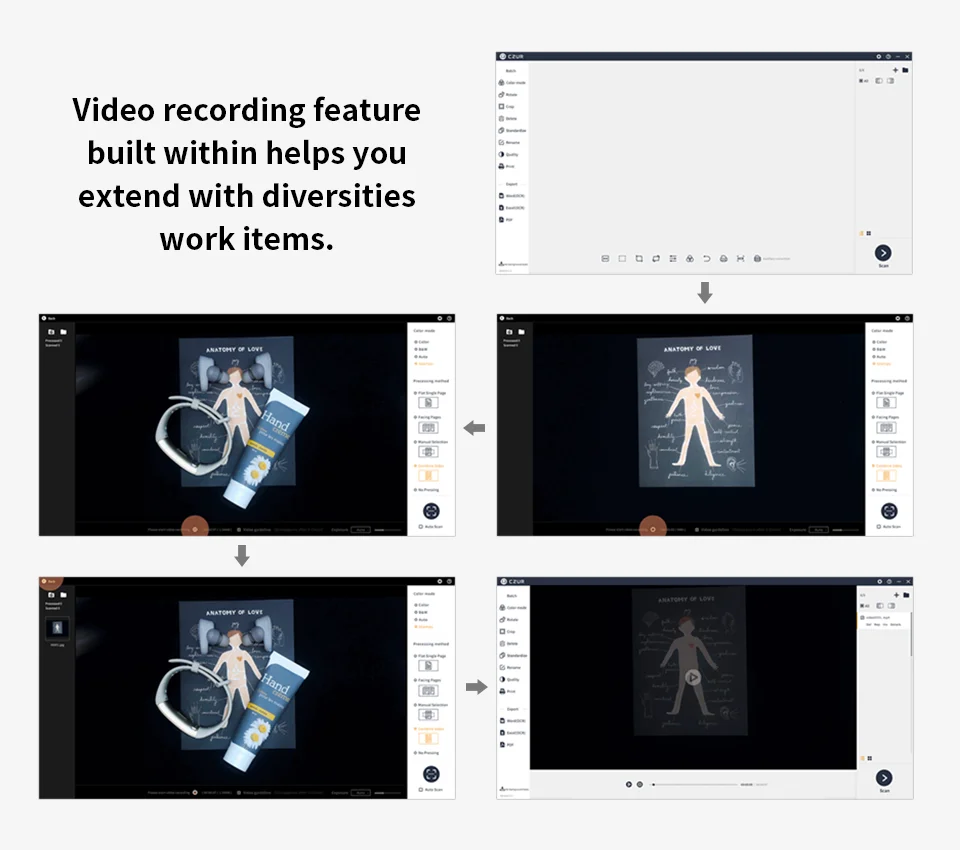Start recording with the highlighted record button, poster-only window
The image size is (960, 850).
click(x=653, y=530)
